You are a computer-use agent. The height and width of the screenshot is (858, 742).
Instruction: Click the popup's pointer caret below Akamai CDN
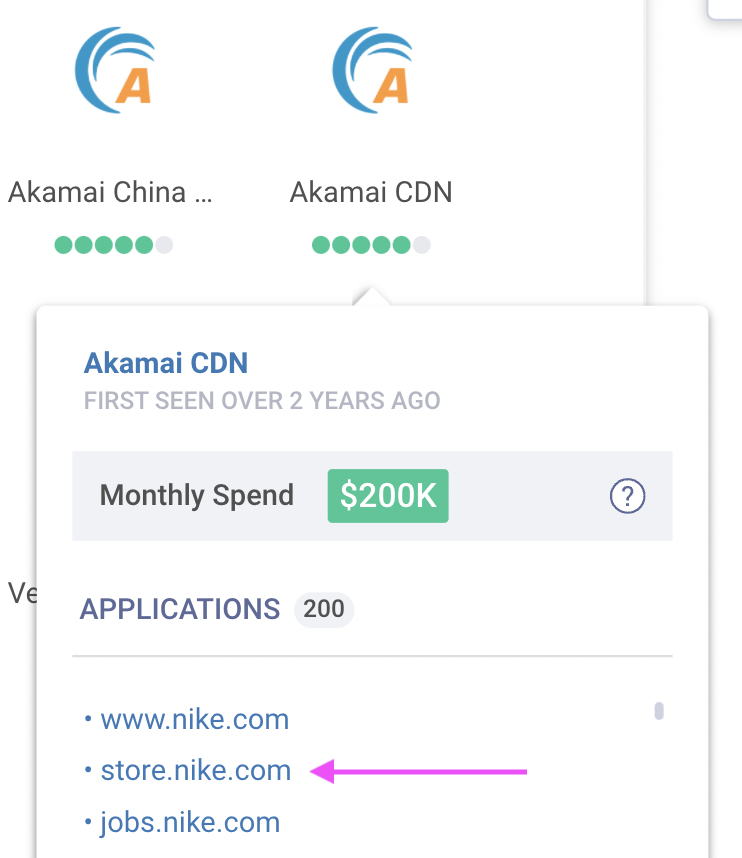[x=371, y=298]
